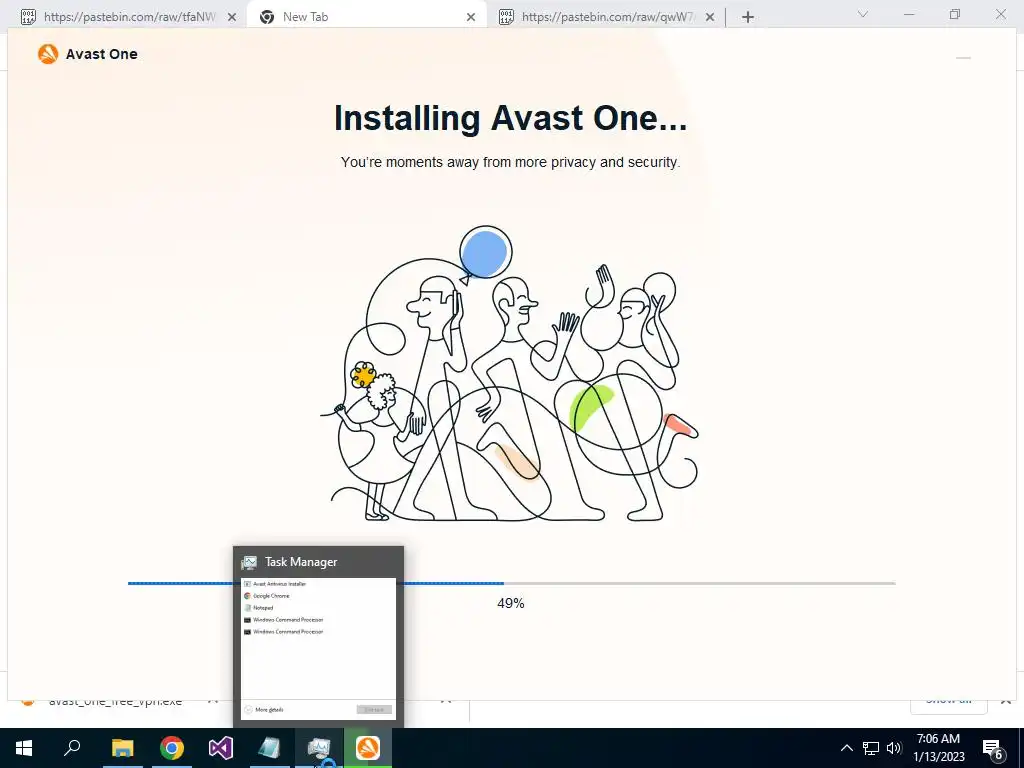Screen dimensions: 1024x768
Task: Switch to the New Tab browser tab
Action: pos(366,17)
